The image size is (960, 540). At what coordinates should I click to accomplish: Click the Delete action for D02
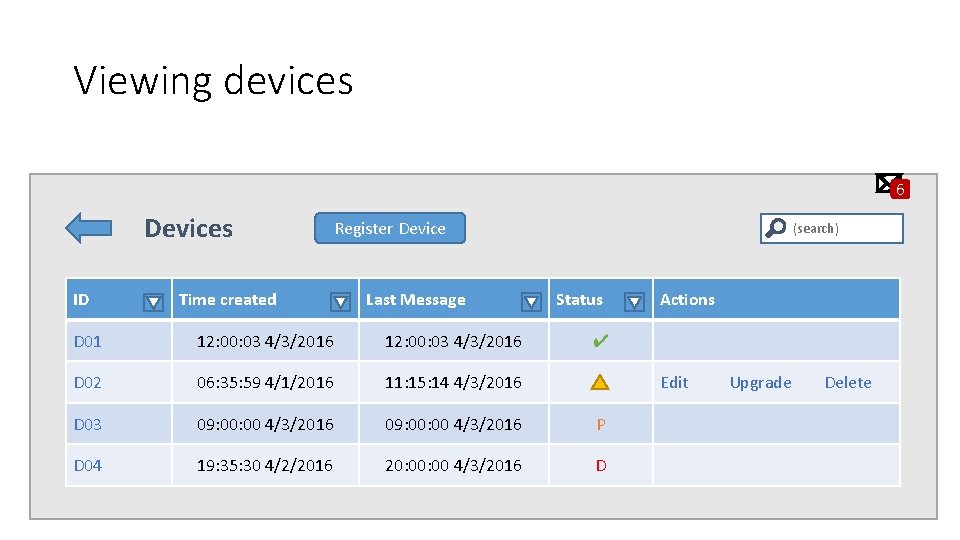tap(848, 382)
